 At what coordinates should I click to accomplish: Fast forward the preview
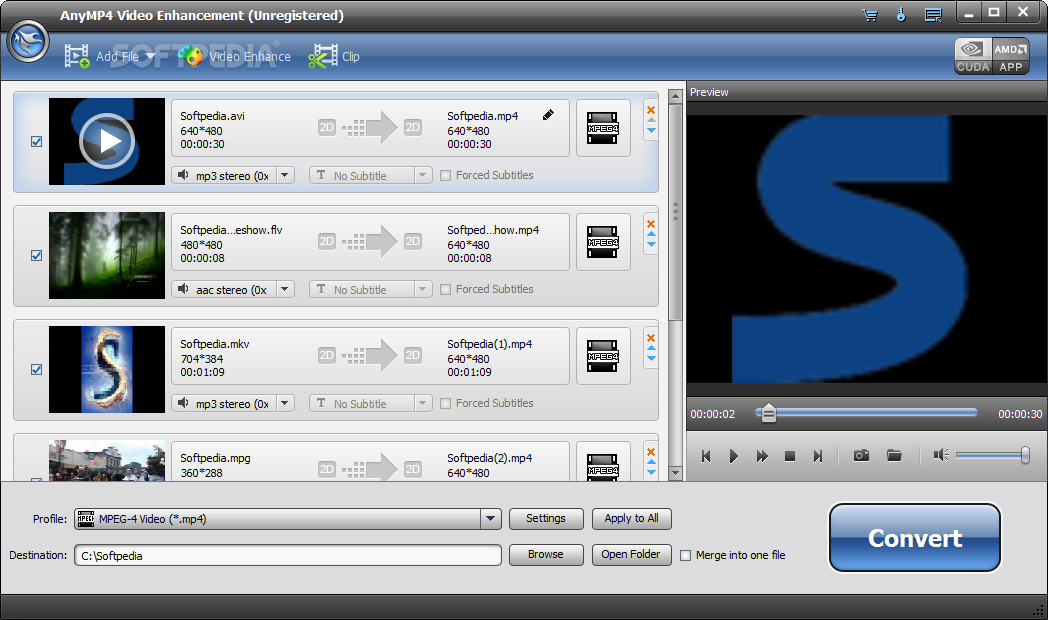click(x=762, y=456)
